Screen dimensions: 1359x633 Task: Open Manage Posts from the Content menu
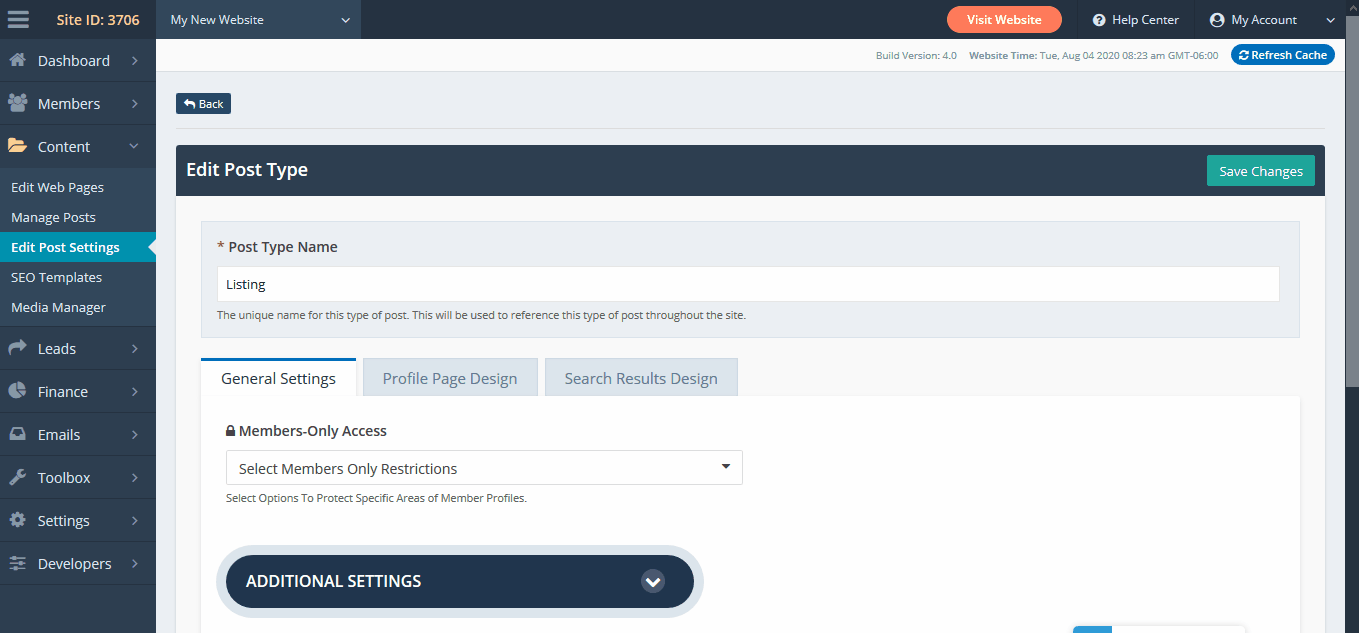tap(52, 217)
